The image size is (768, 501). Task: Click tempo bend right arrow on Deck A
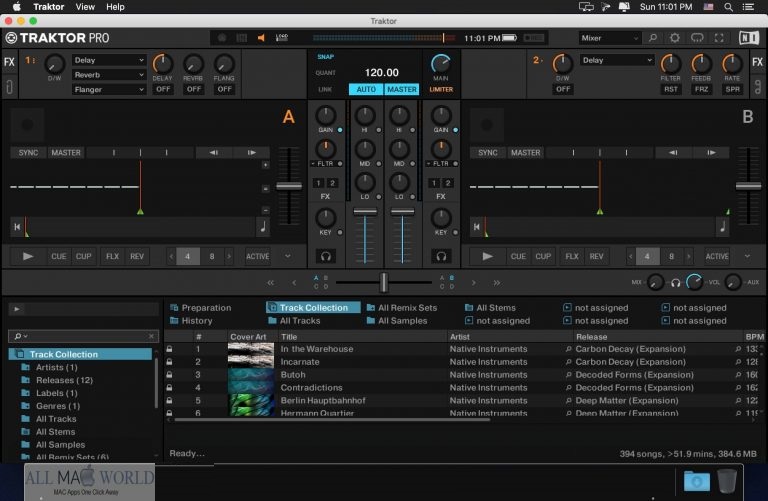click(251, 153)
